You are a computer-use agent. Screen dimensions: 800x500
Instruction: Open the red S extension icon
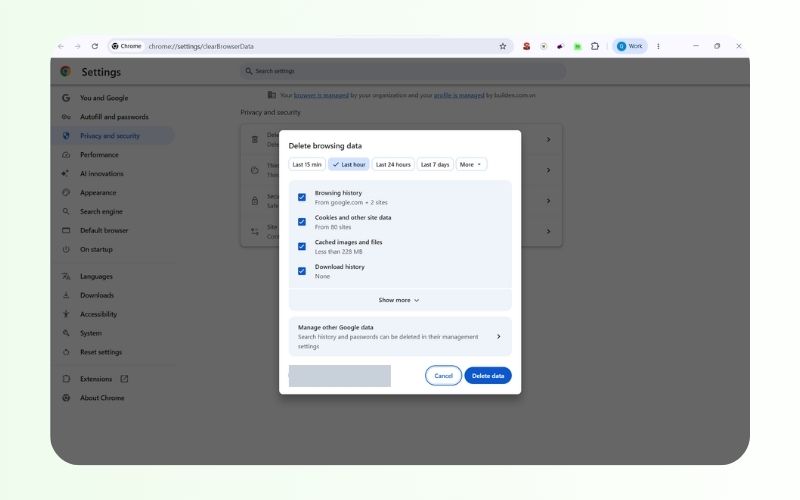pos(527,46)
